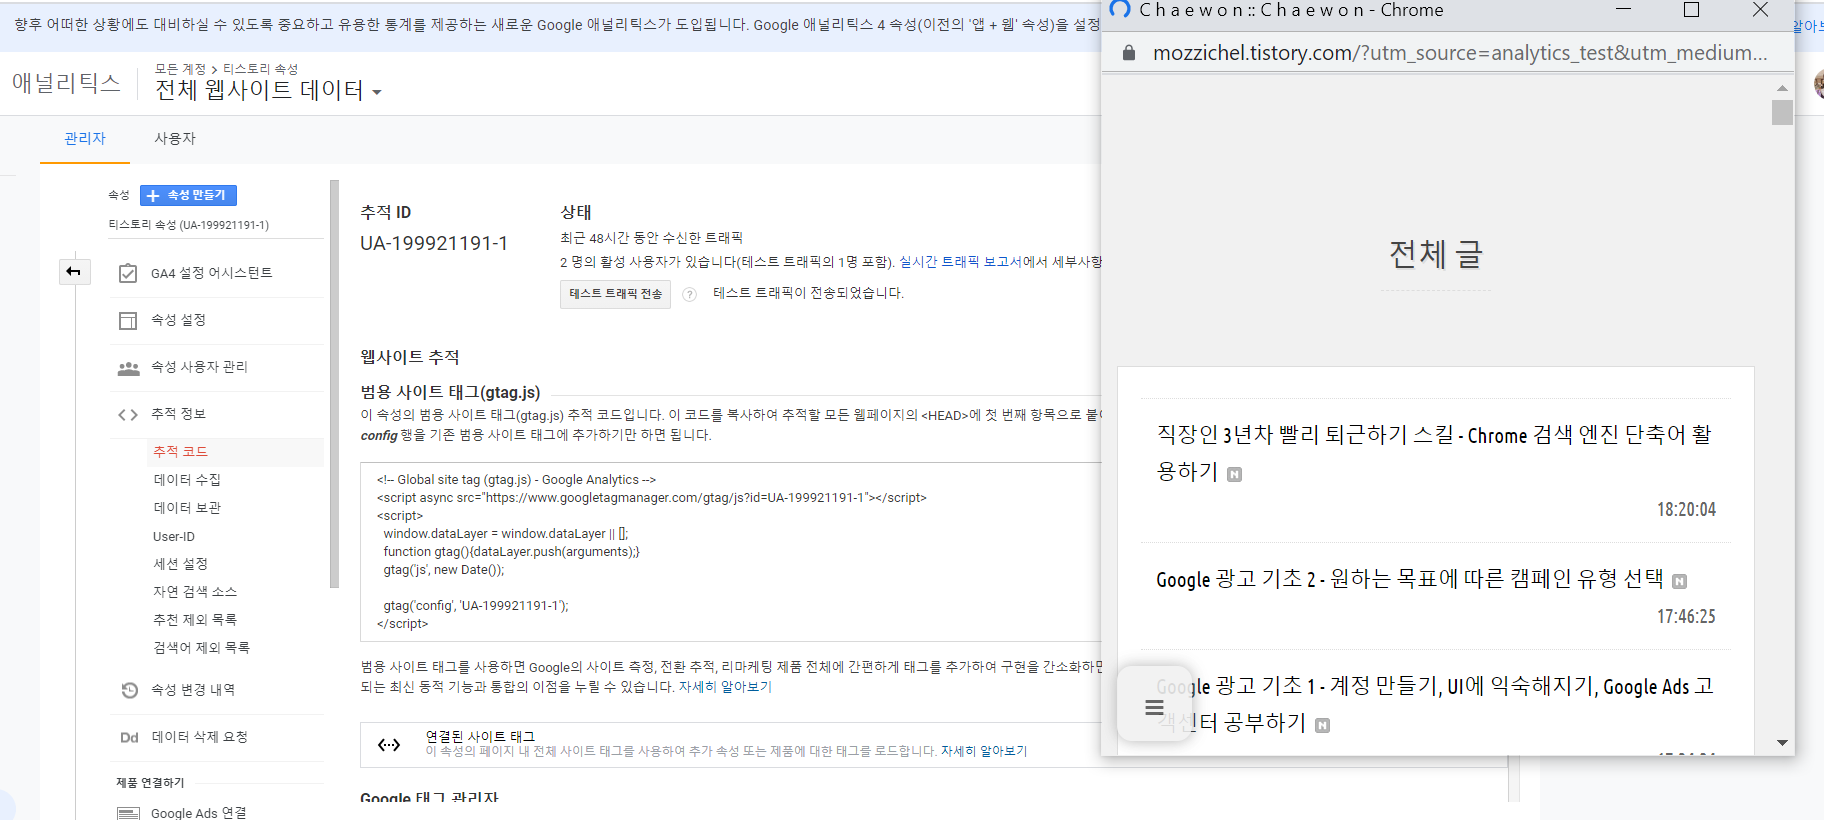Switch to 사용자 tab
The height and width of the screenshot is (820, 1824).
click(175, 139)
